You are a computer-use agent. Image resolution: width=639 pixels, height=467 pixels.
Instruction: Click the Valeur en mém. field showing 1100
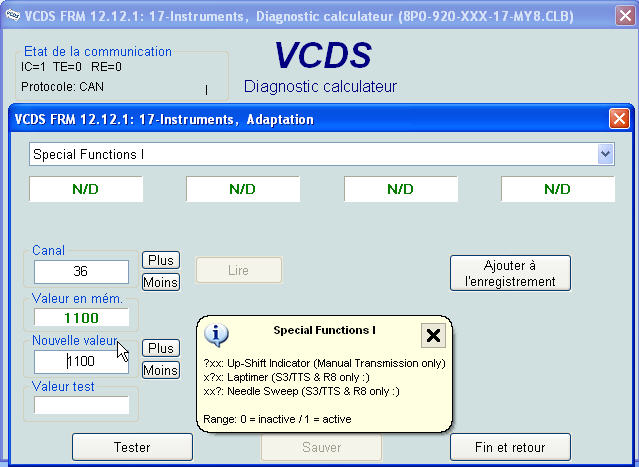tap(82, 317)
